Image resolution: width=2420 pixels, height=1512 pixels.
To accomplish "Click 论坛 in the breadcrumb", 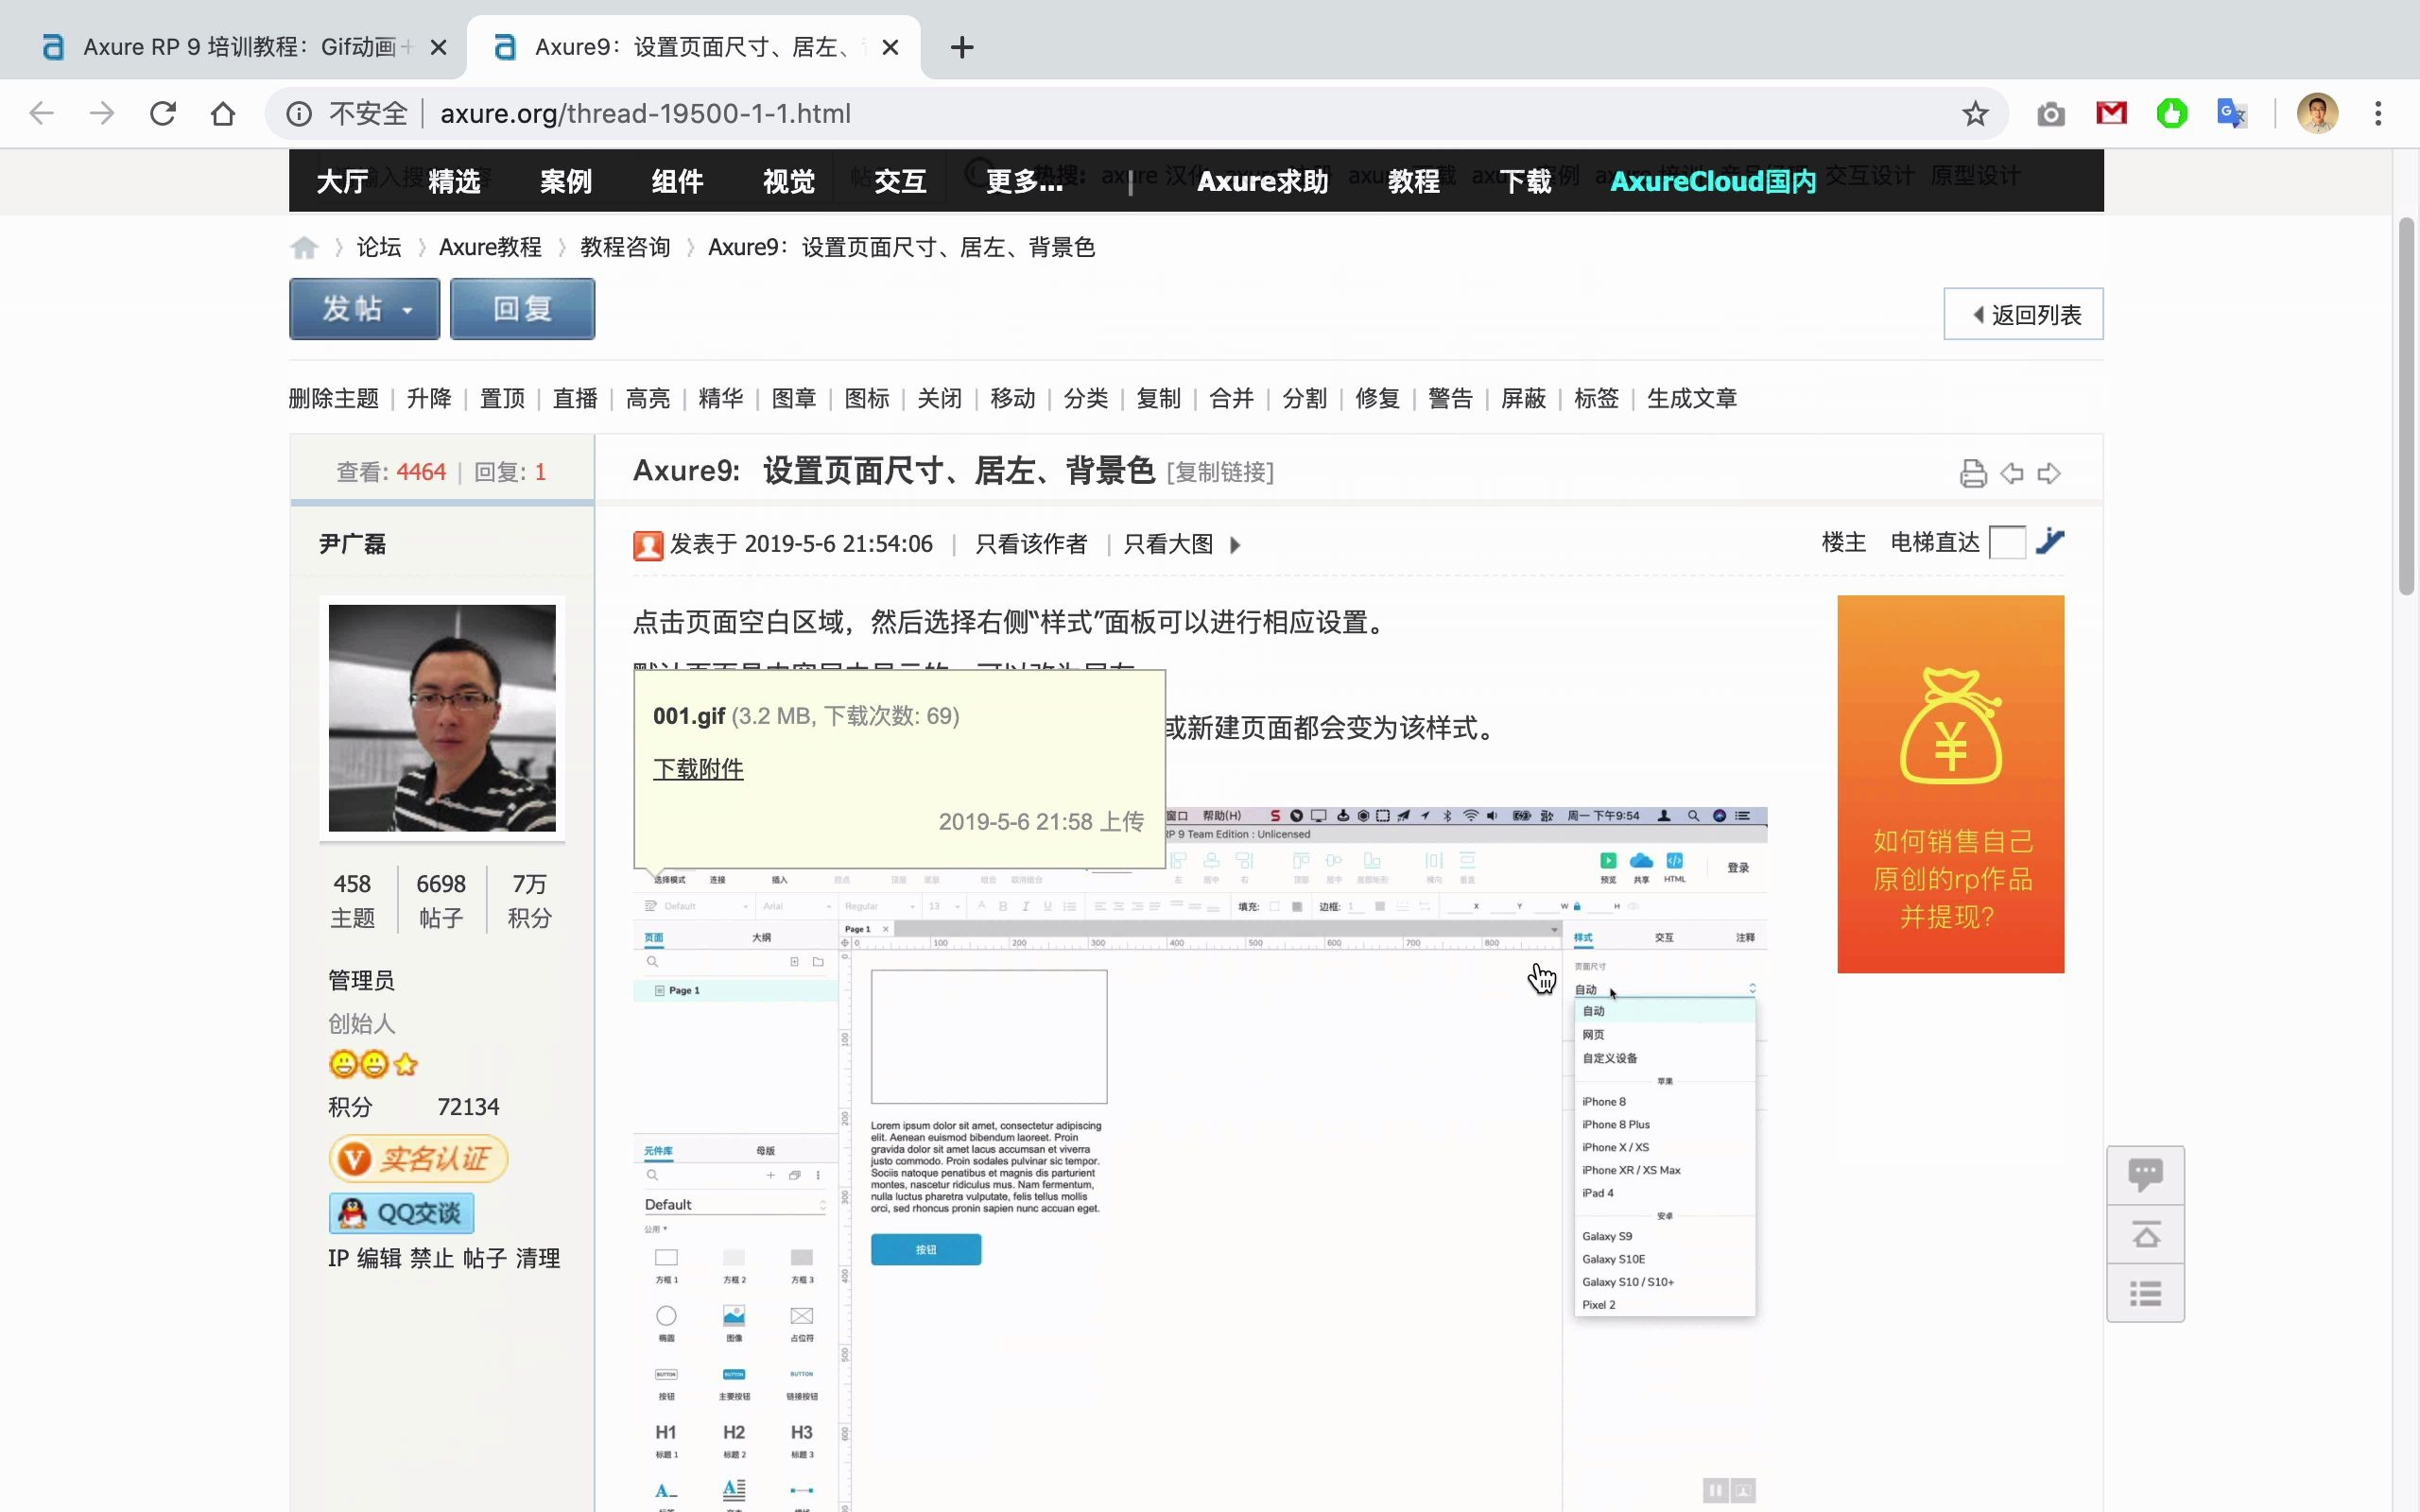I will click(x=379, y=247).
